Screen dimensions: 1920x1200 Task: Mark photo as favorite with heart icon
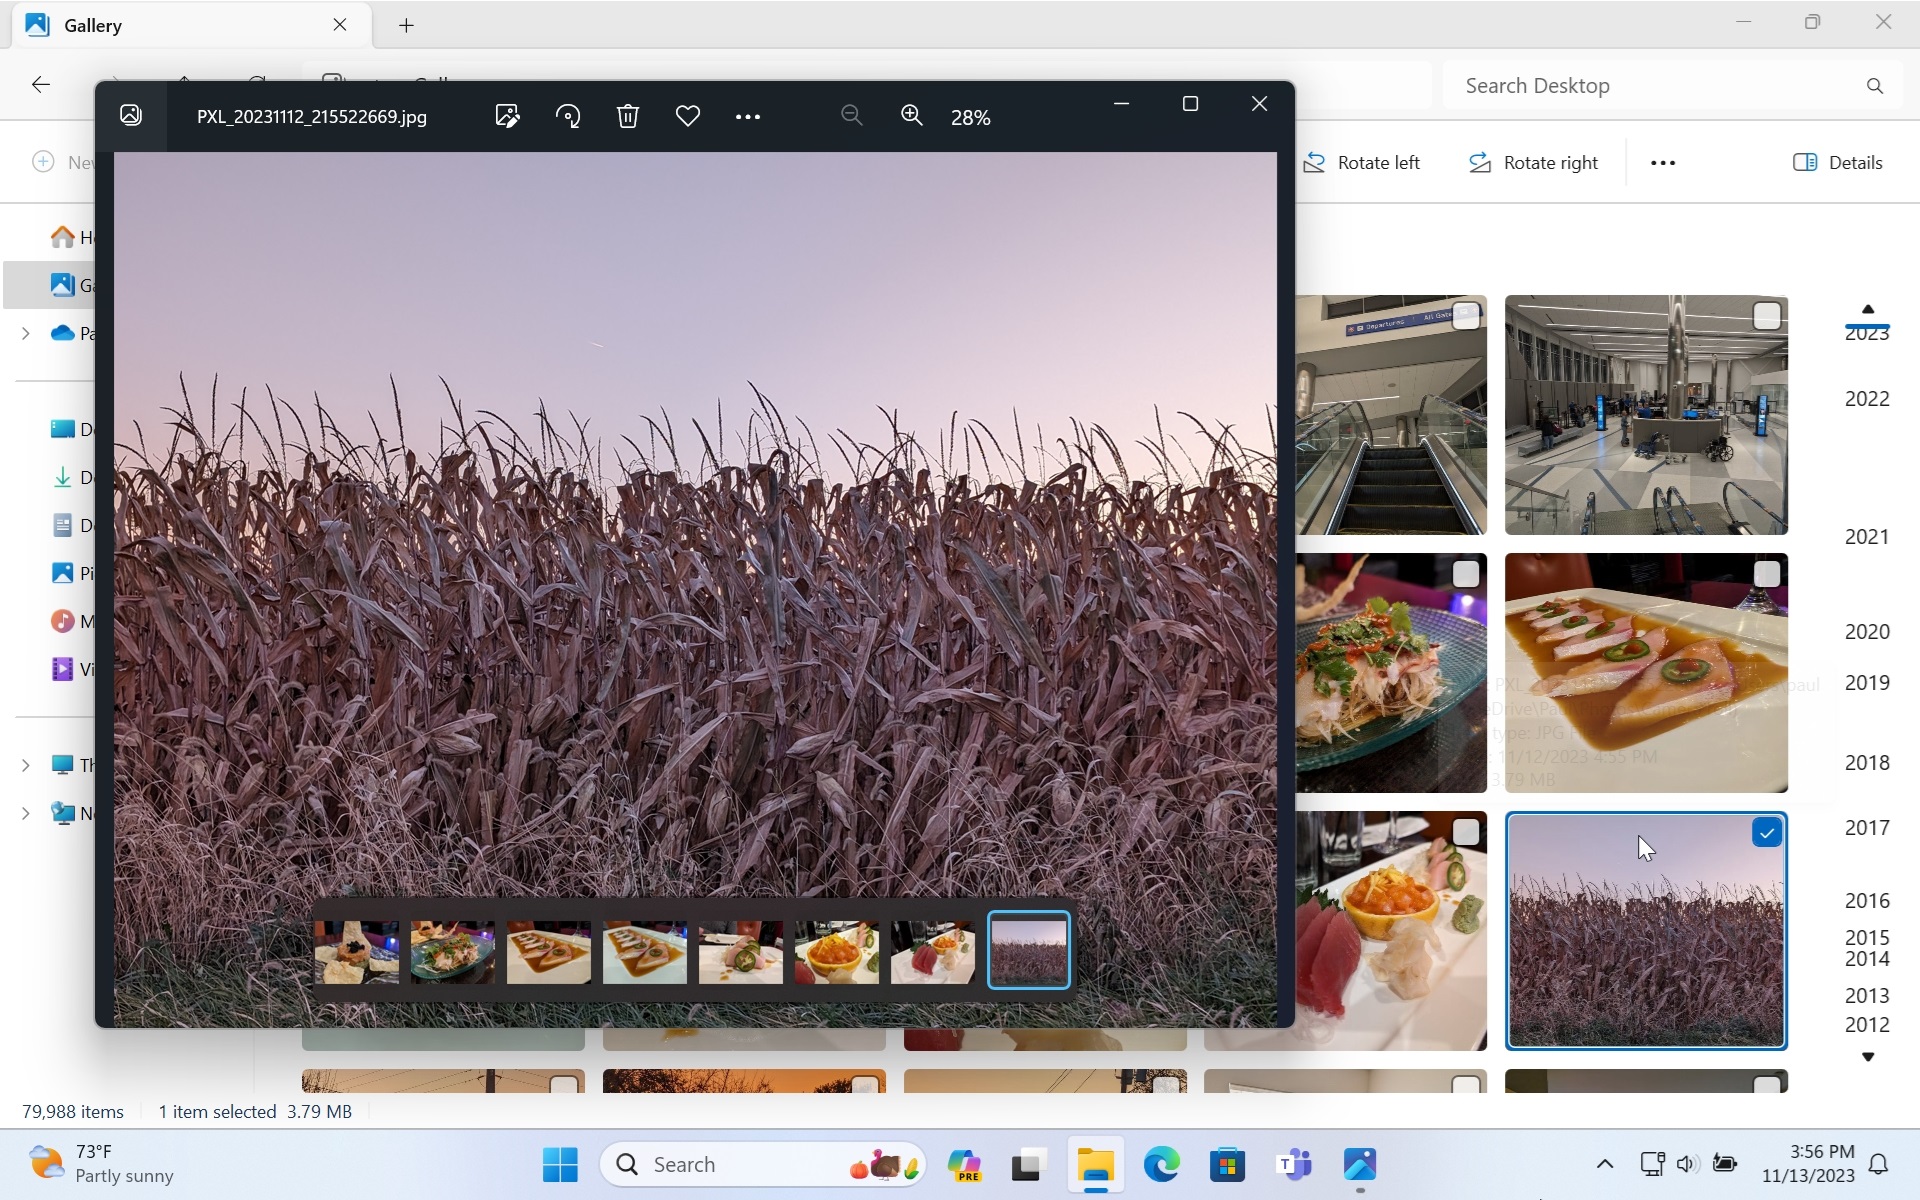pyautogui.click(x=688, y=116)
